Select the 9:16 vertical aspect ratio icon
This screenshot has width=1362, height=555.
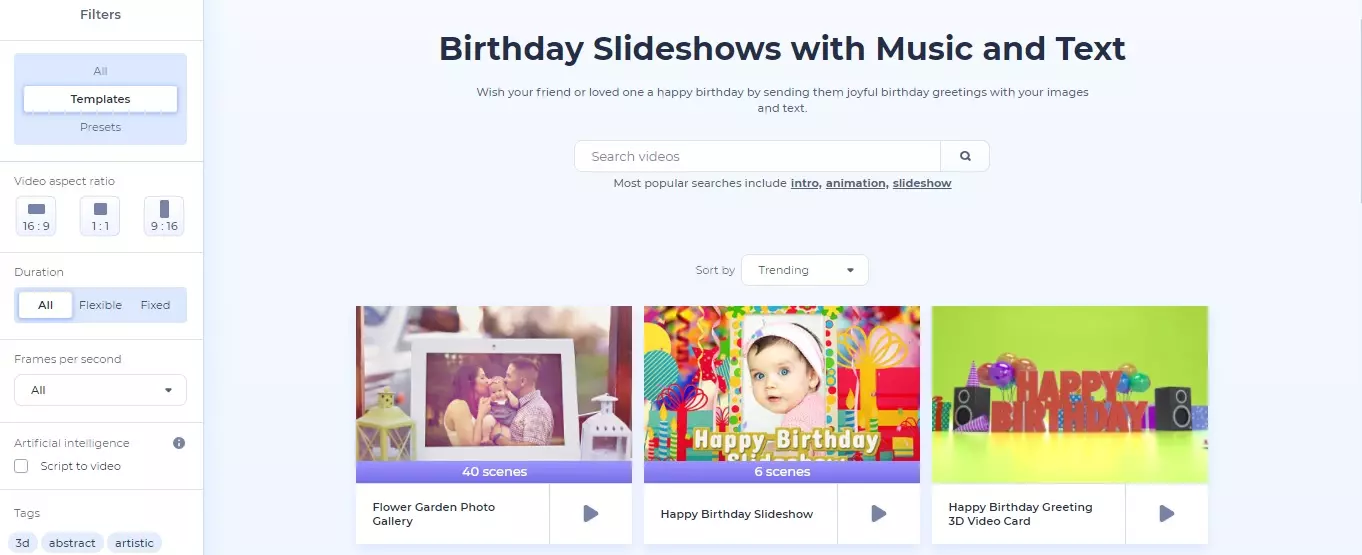point(164,216)
